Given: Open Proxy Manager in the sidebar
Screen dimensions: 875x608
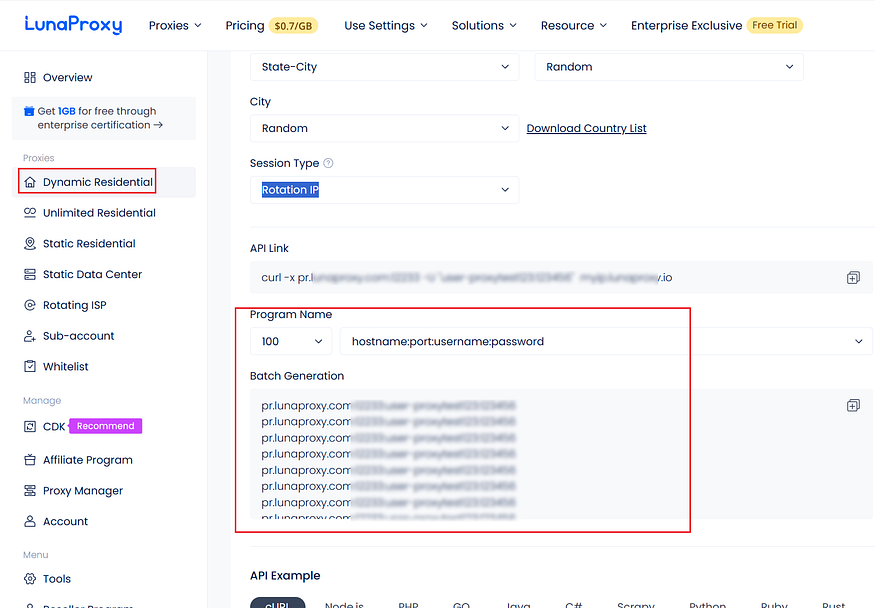Looking at the screenshot, I should pyautogui.click(x=83, y=491).
